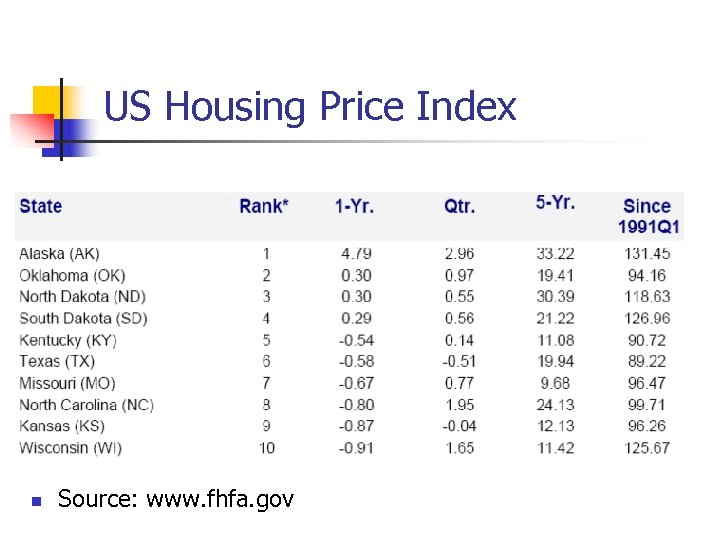Image resolution: width=720 pixels, height=540 pixels.
Task: Click the blue square bullet beside Source
Action: pos(36,500)
